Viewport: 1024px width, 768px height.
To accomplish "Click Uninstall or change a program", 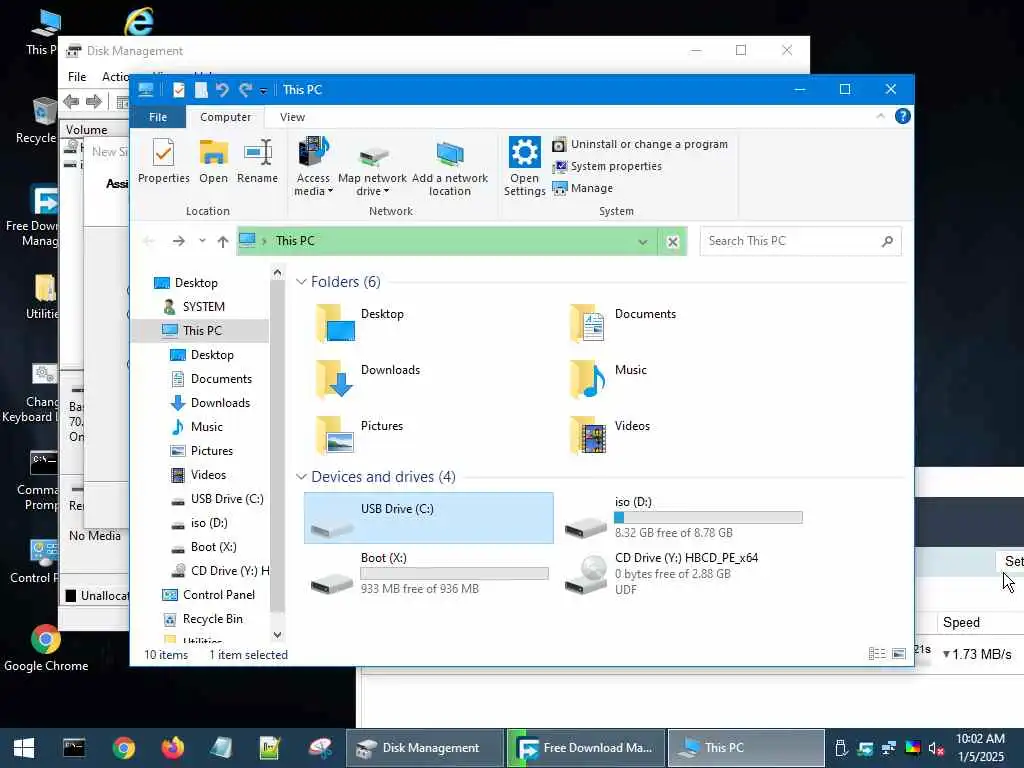I will click(x=640, y=144).
